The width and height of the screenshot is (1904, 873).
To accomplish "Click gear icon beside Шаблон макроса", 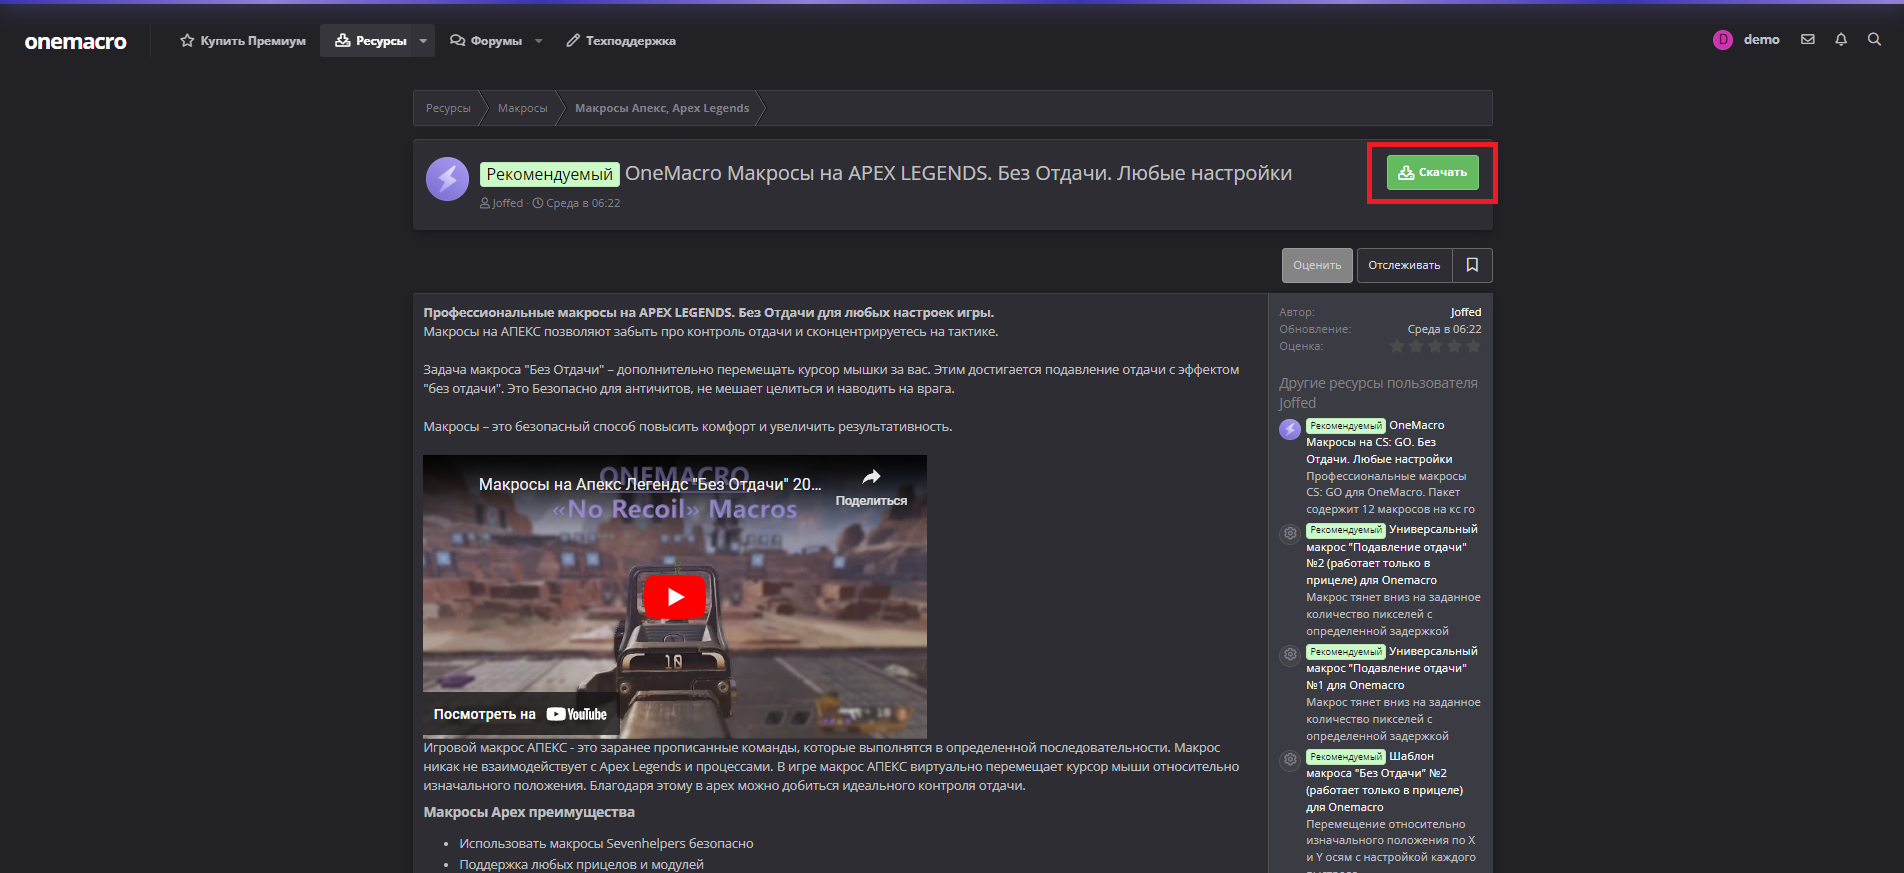I will point(1290,760).
